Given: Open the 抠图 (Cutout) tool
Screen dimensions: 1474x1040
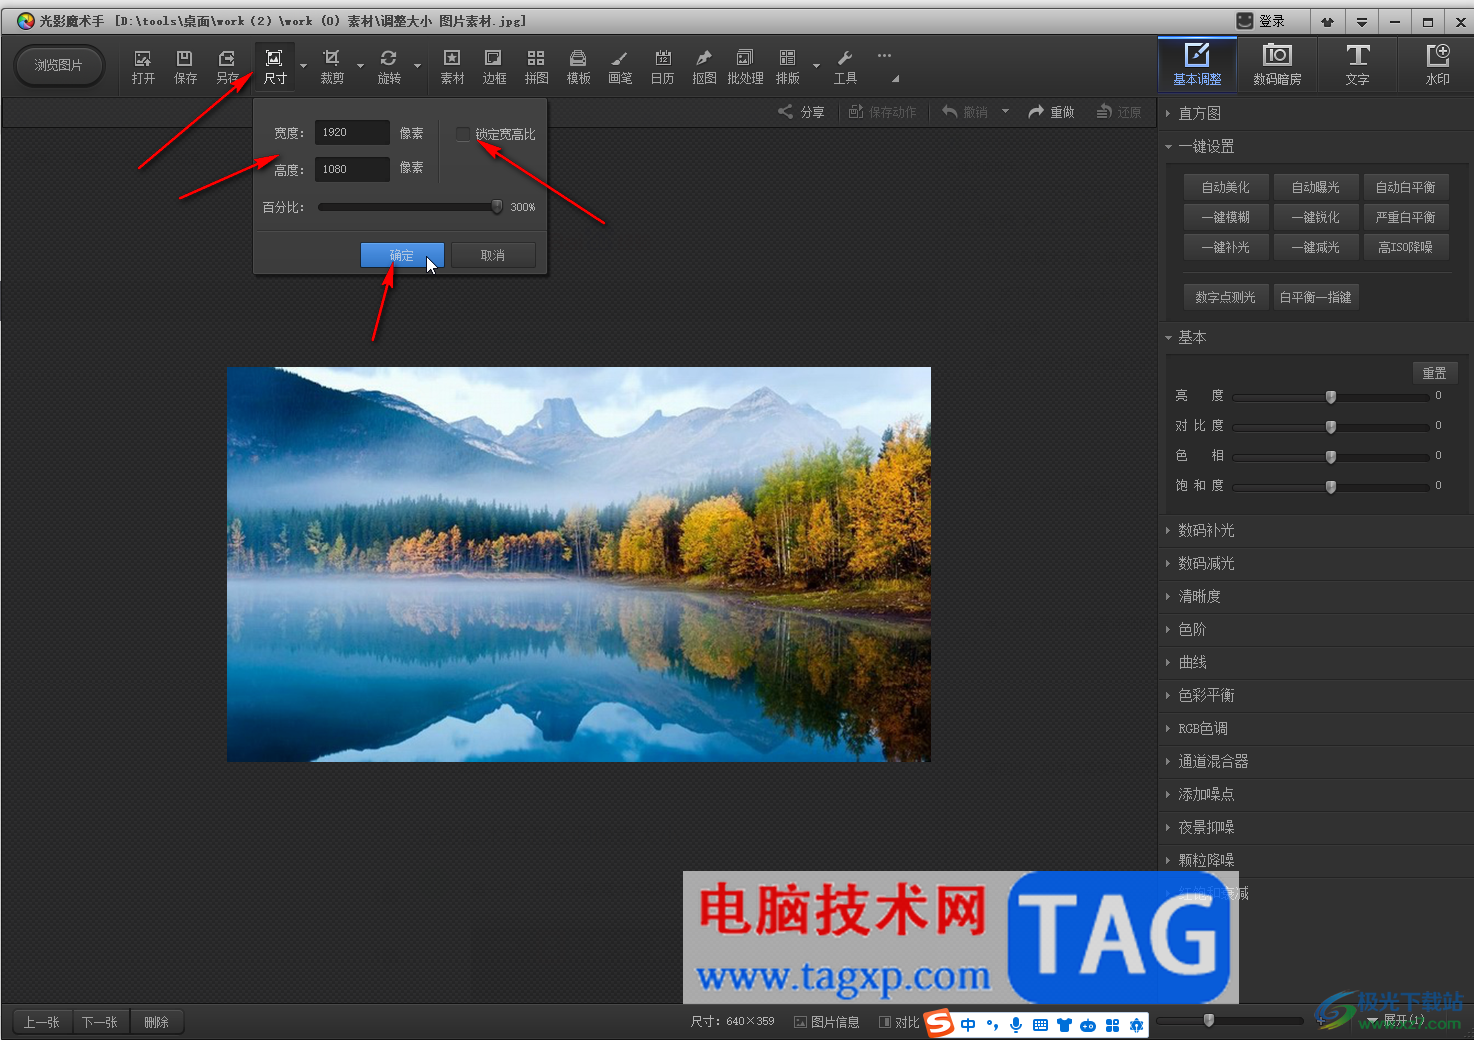Looking at the screenshot, I should (x=704, y=67).
